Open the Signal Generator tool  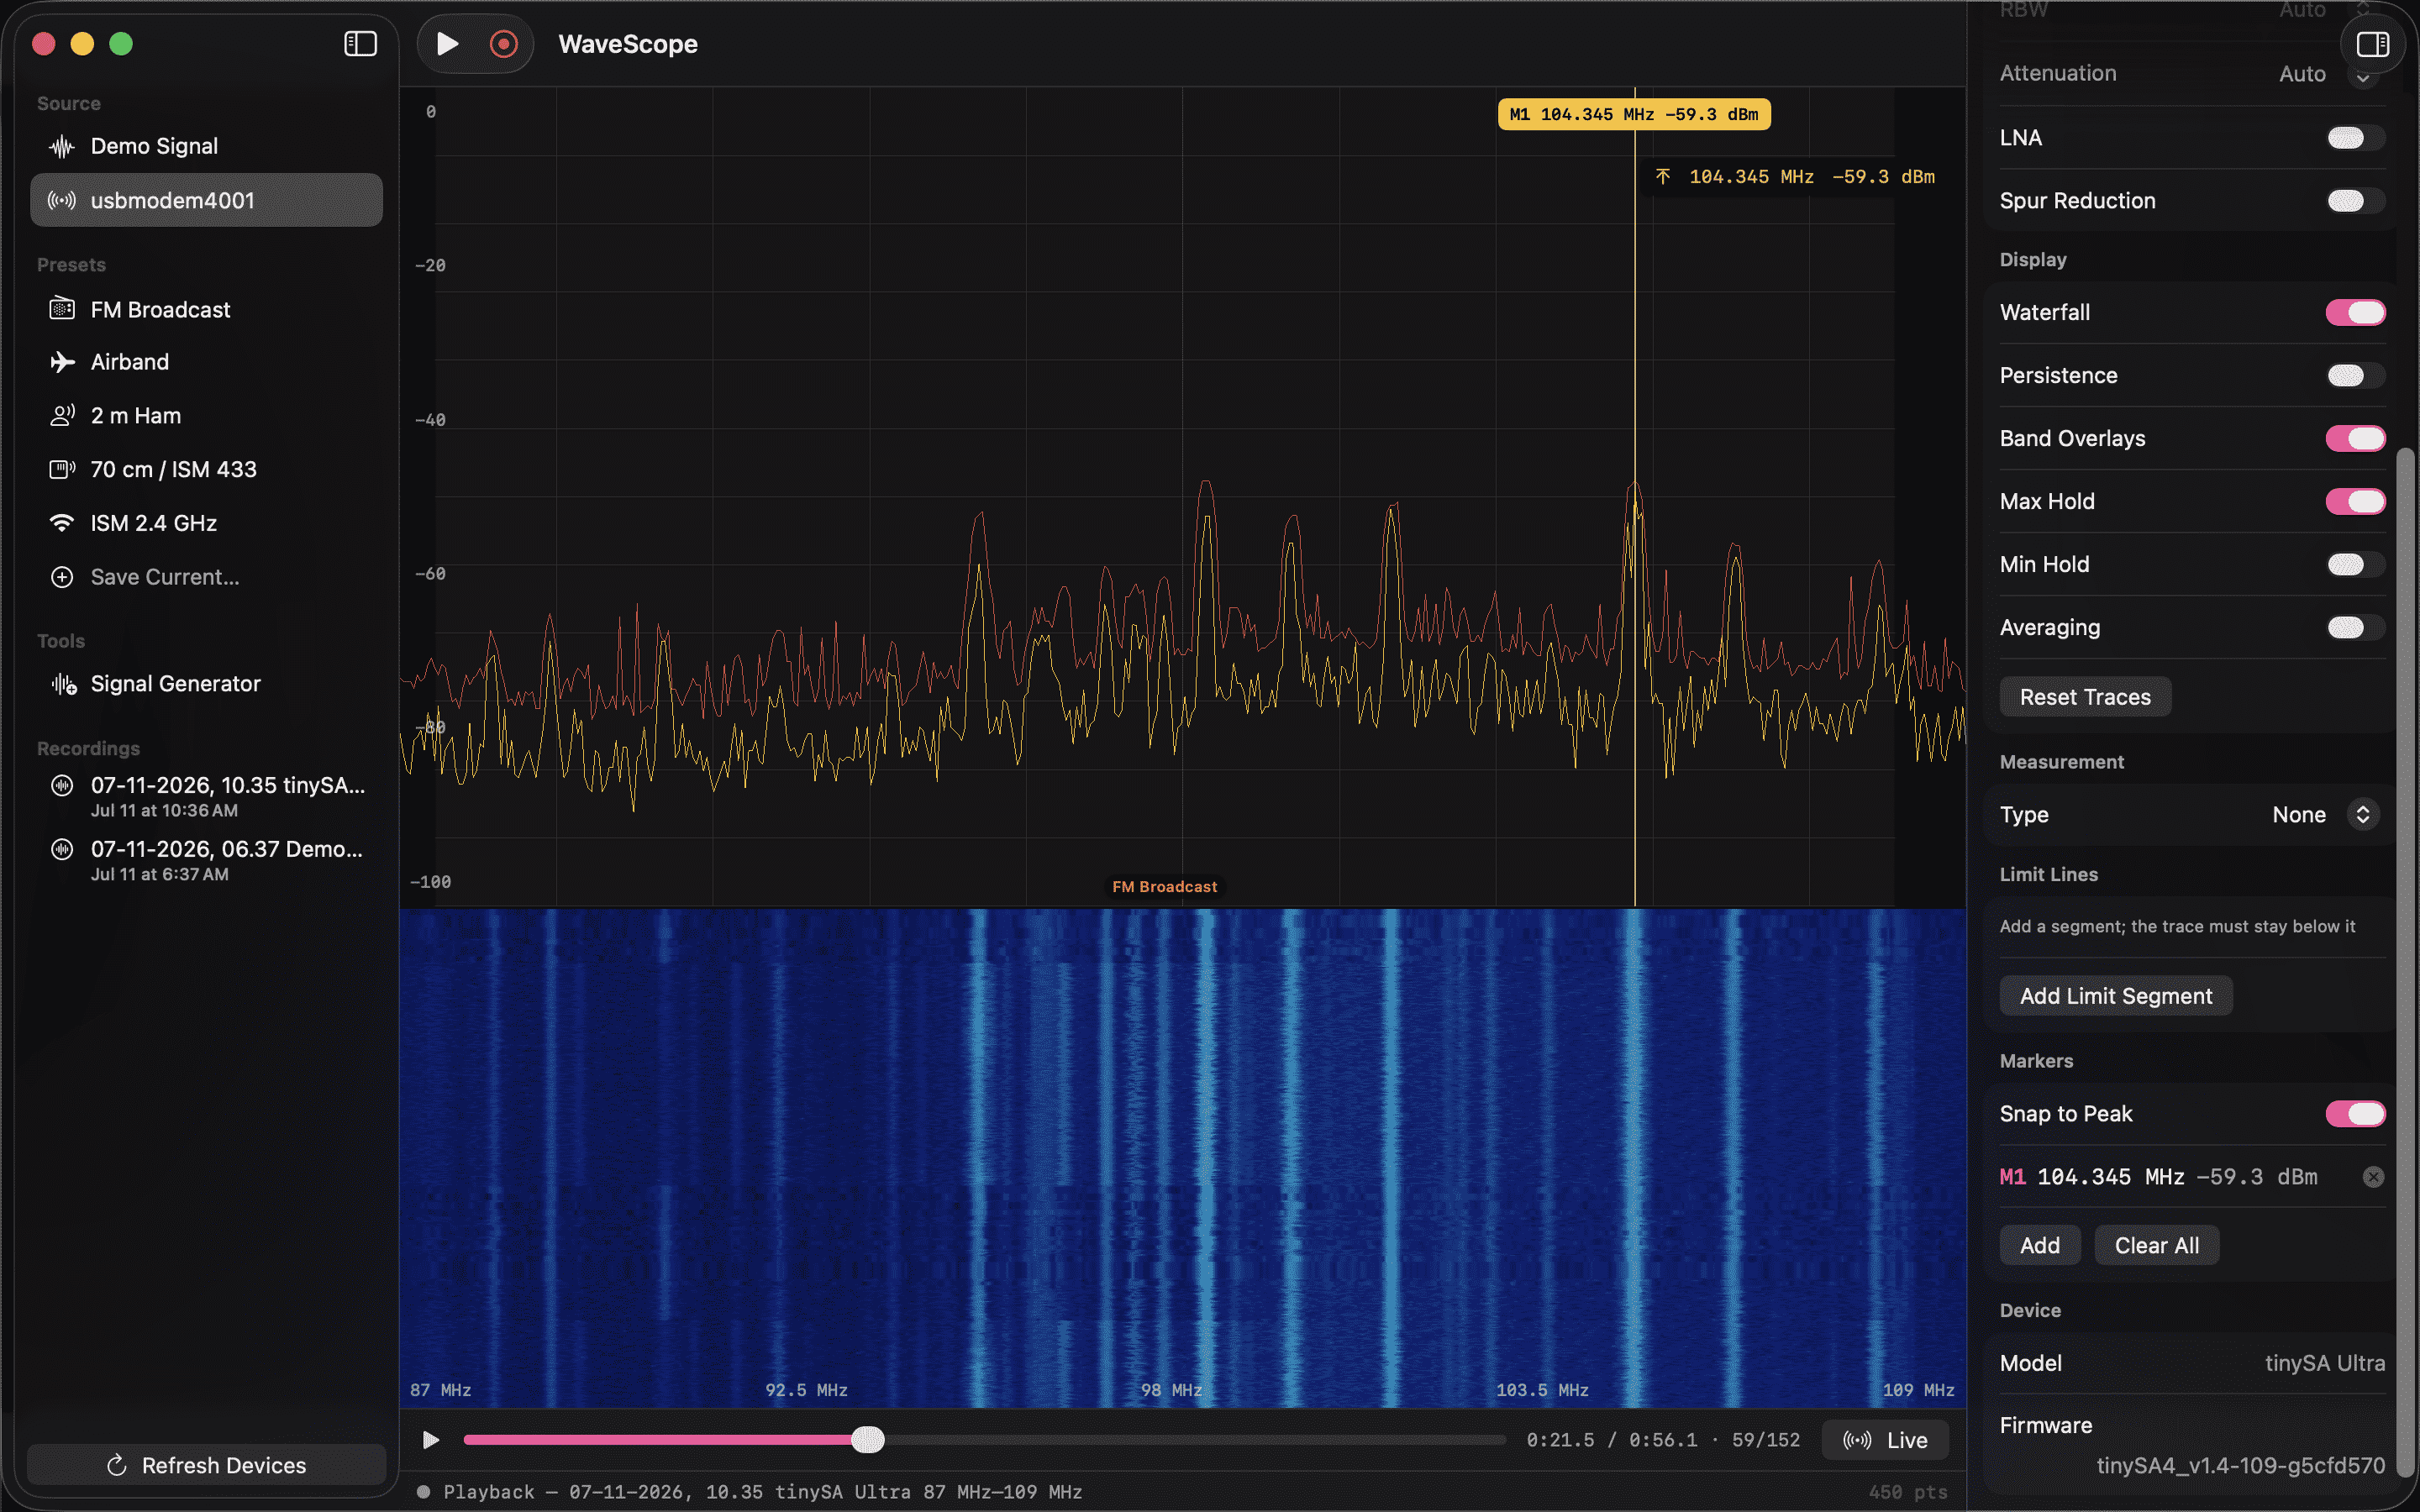[206, 684]
